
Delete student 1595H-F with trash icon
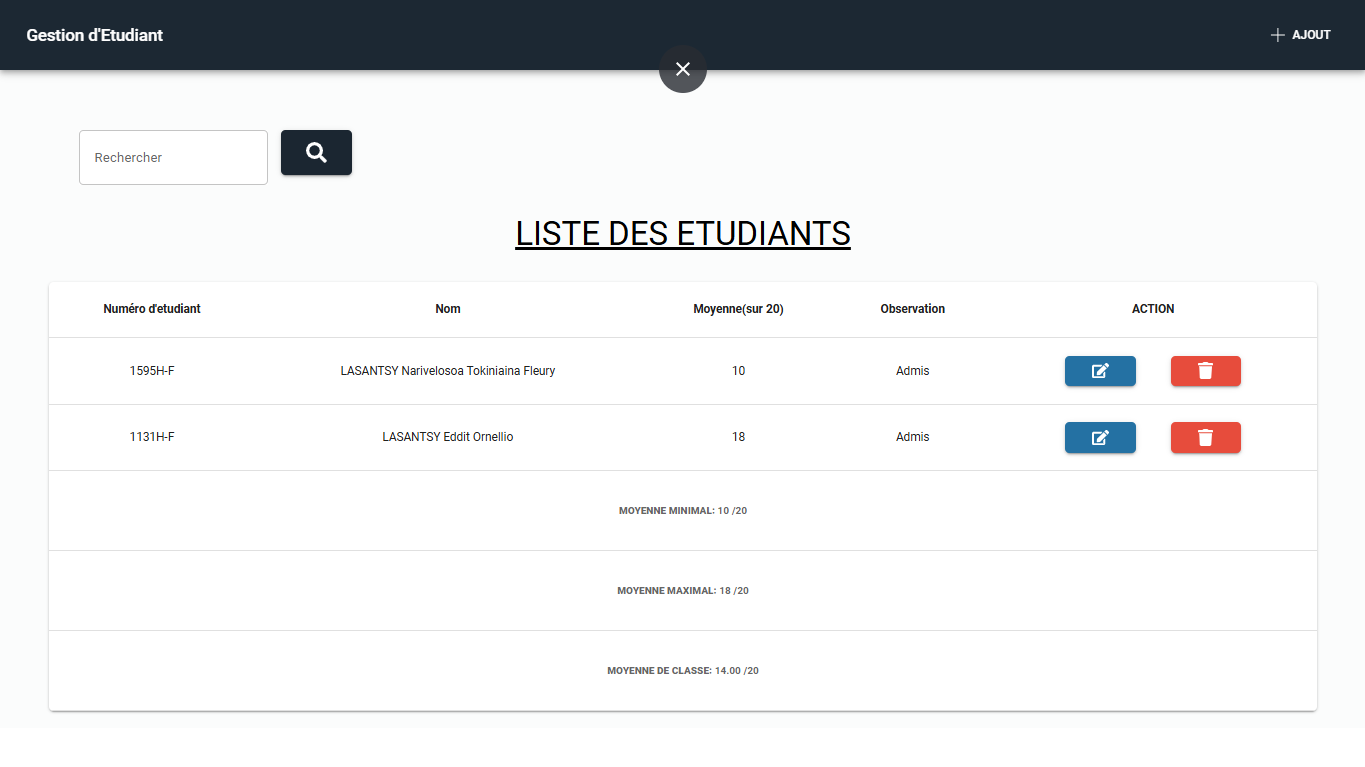pos(1206,371)
